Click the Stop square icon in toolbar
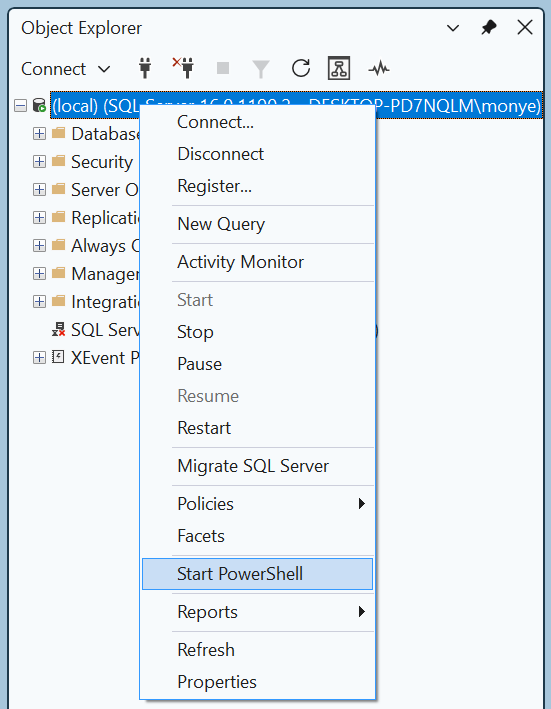This screenshot has height=709, width=551. pos(223,68)
